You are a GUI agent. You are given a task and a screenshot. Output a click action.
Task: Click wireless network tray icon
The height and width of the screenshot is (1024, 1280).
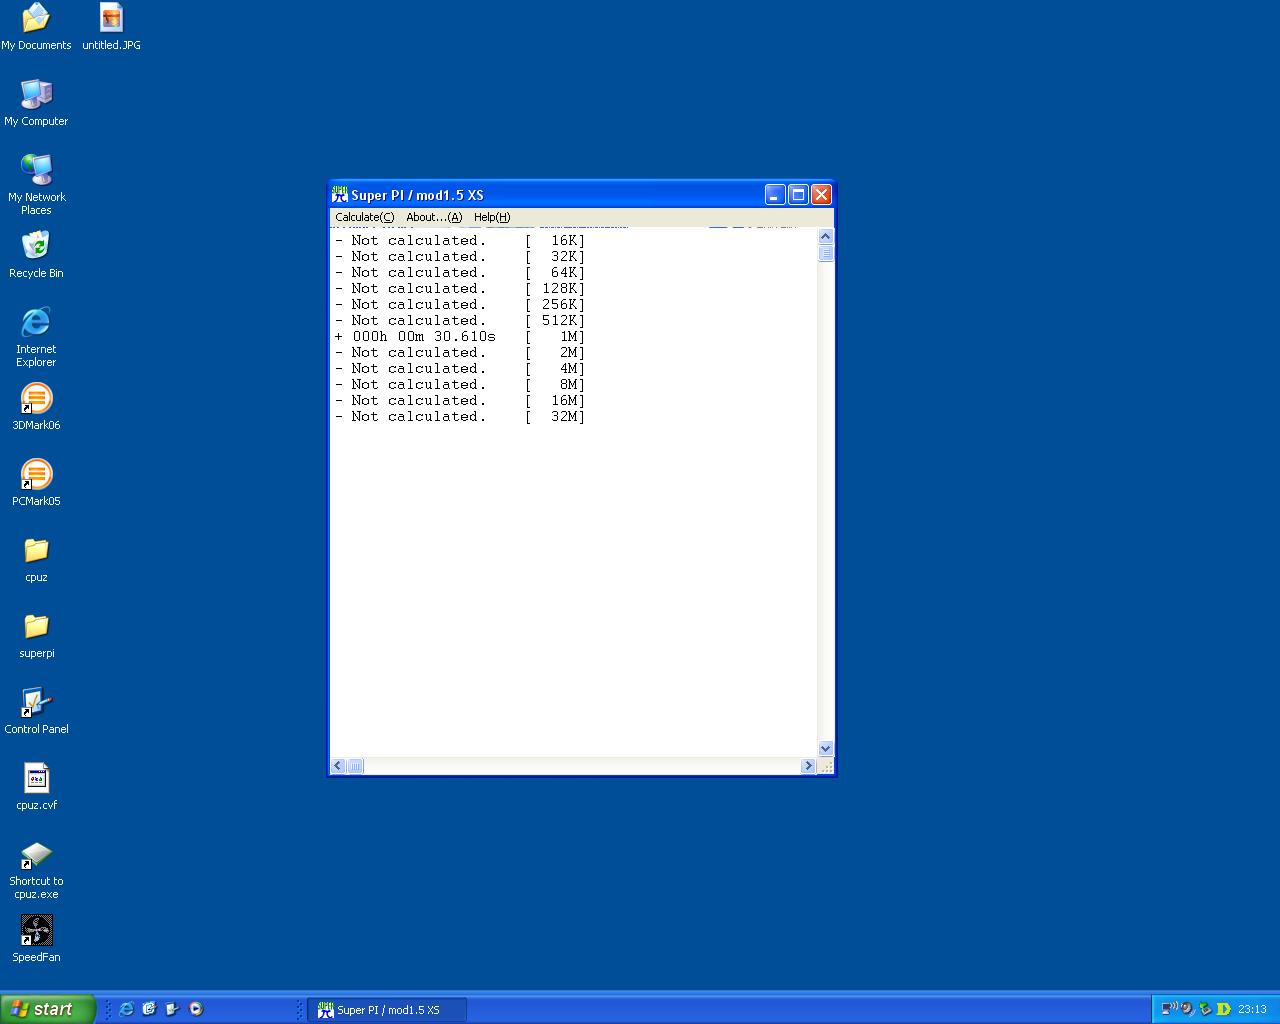[1168, 1009]
